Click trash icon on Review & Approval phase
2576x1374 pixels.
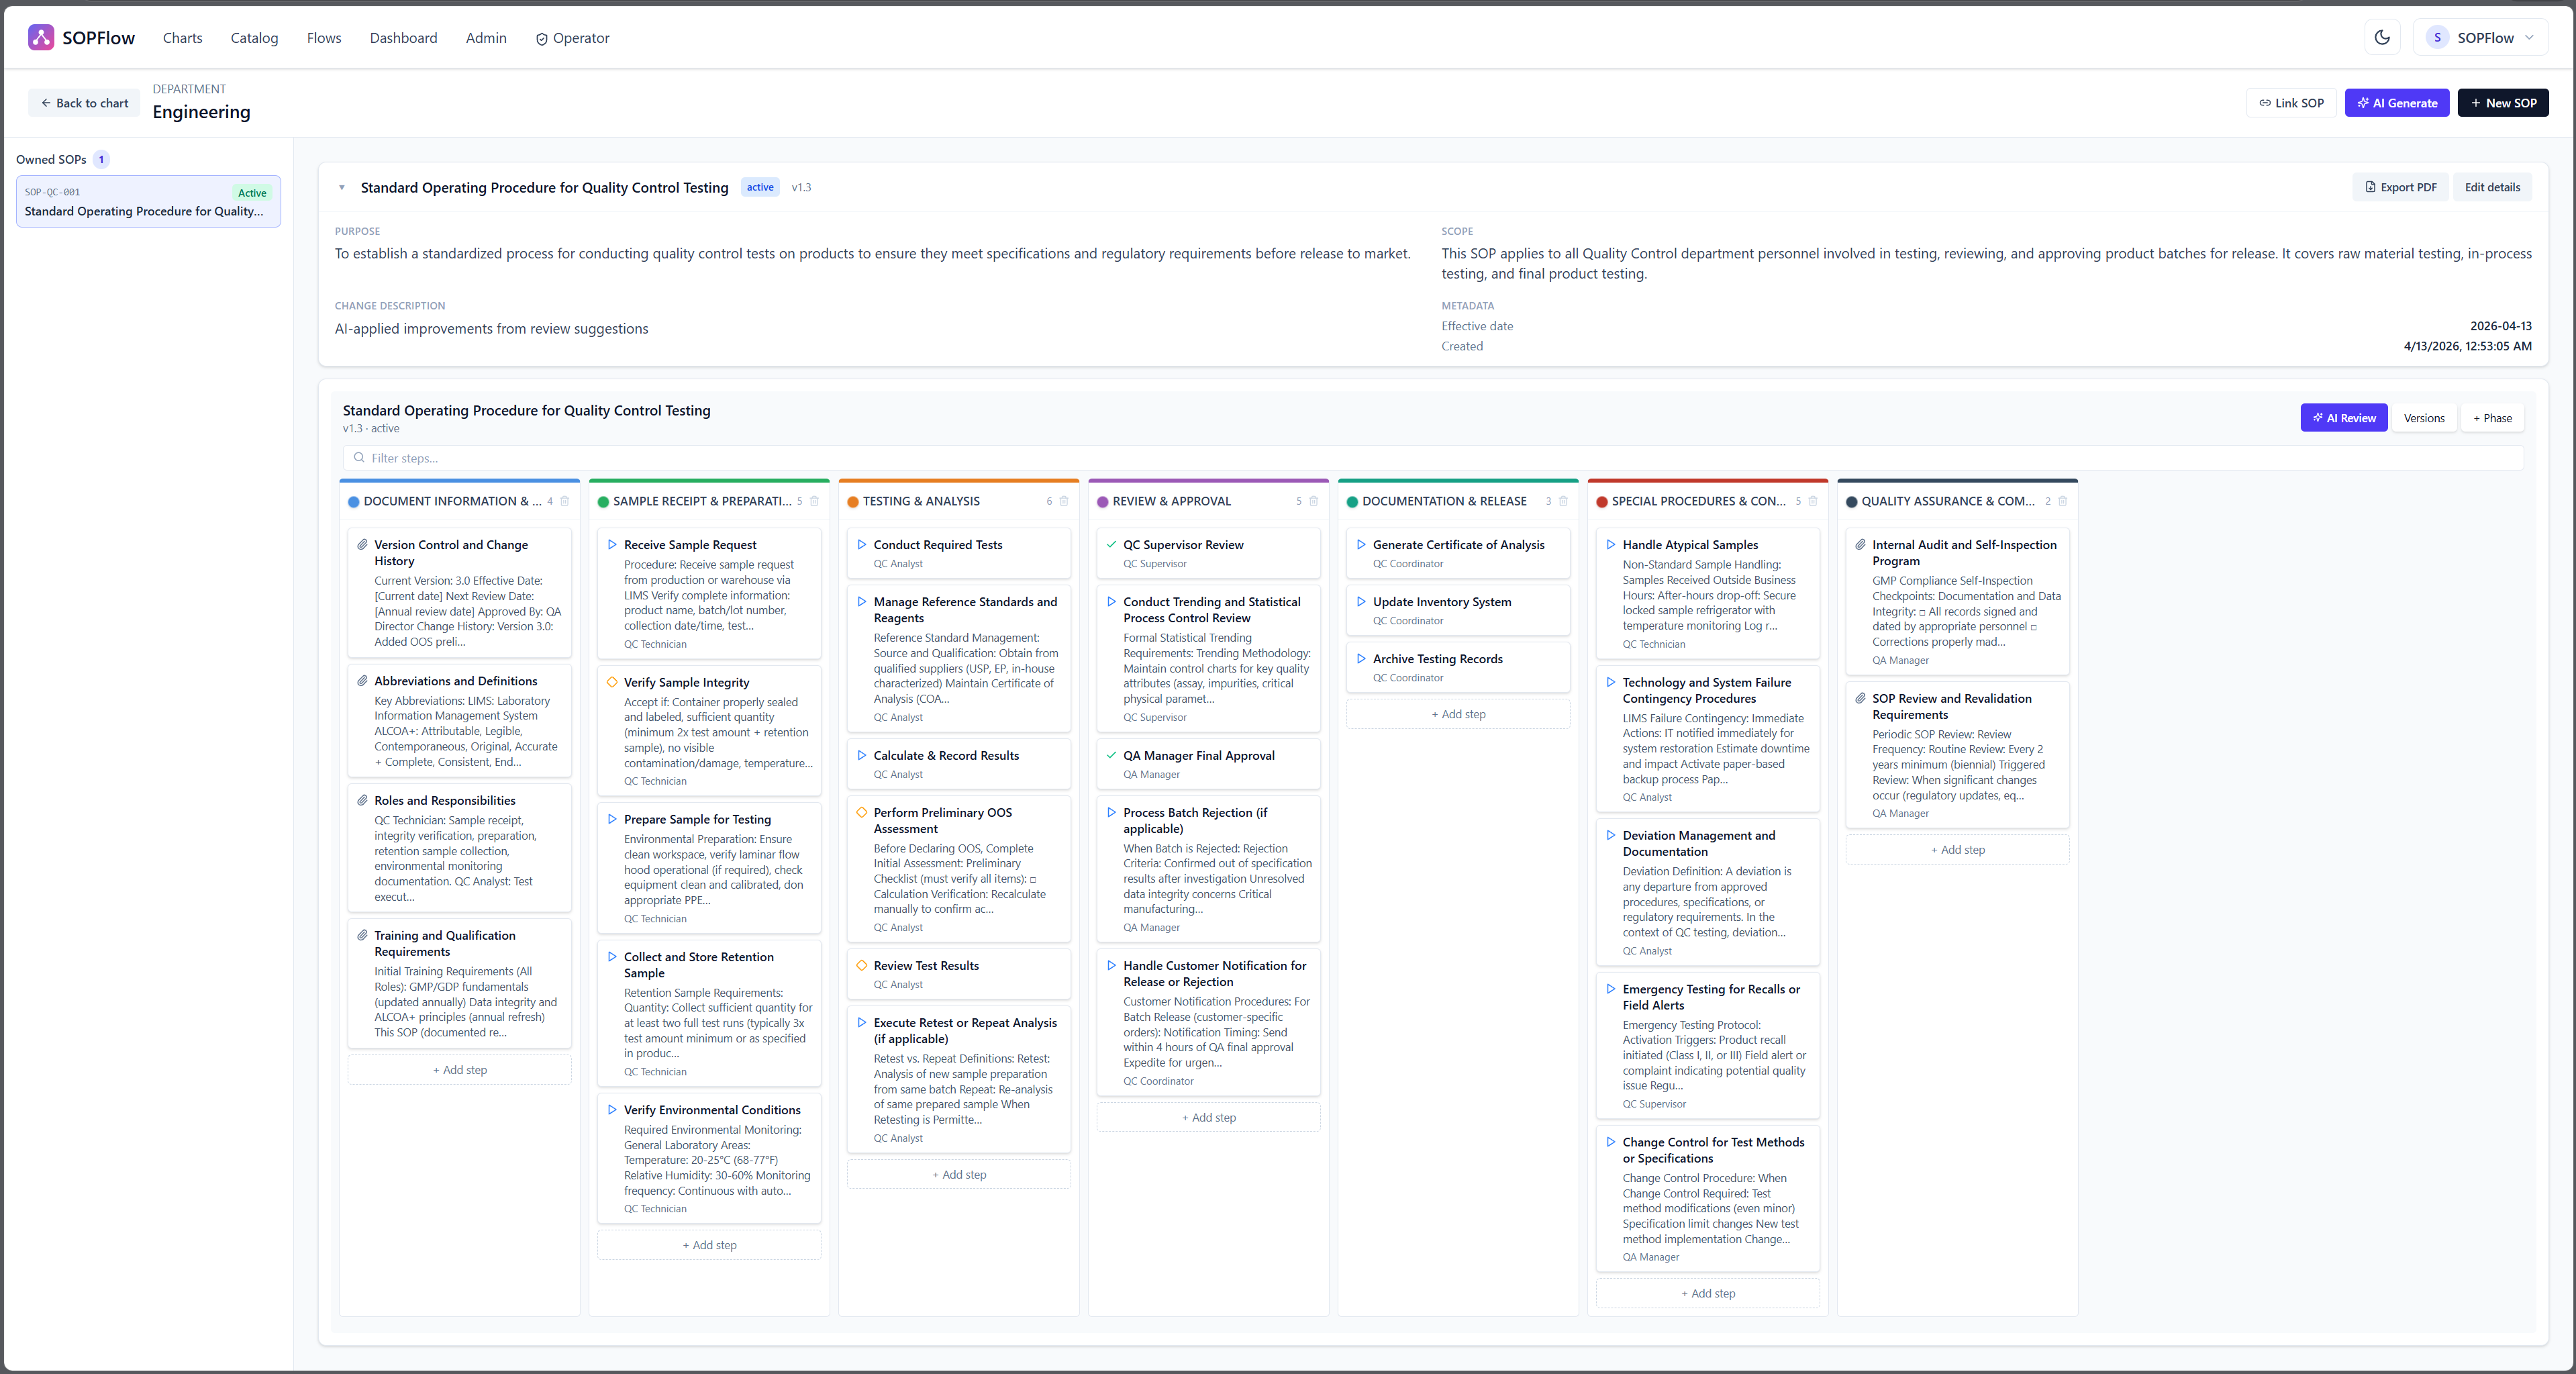(x=1313, y=501)
